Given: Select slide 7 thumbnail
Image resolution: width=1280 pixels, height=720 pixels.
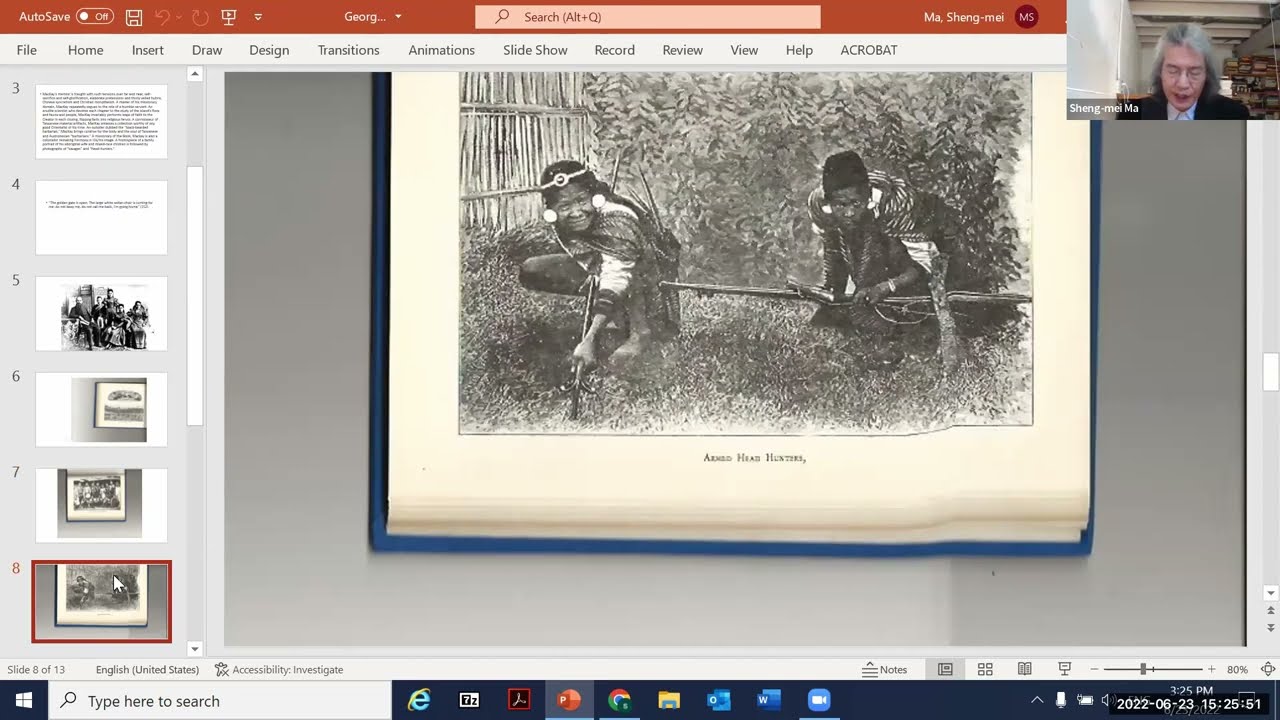Looking at the screenshot, I should click(101, 505).
